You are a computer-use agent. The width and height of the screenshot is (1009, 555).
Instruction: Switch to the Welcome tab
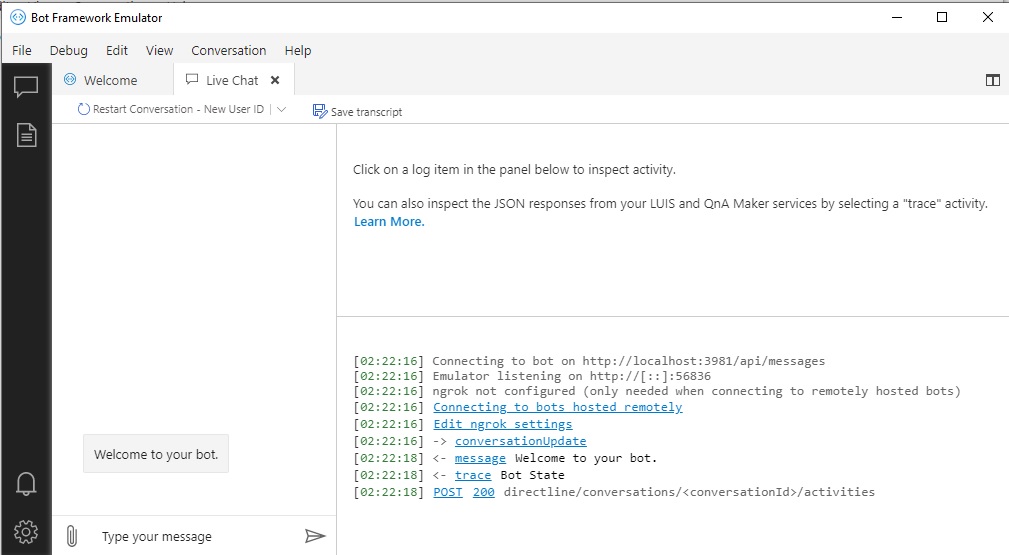point(101,80)
